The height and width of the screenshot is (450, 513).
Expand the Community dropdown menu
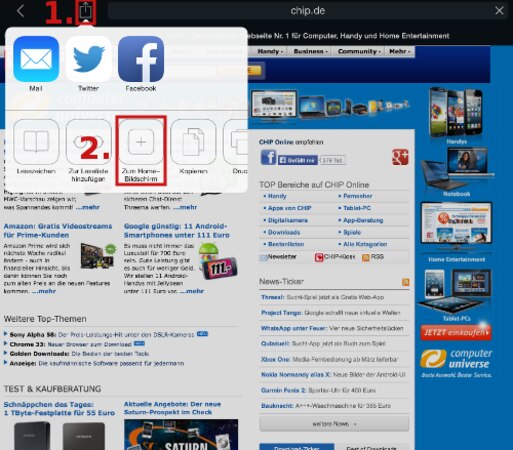click(359, 51)
